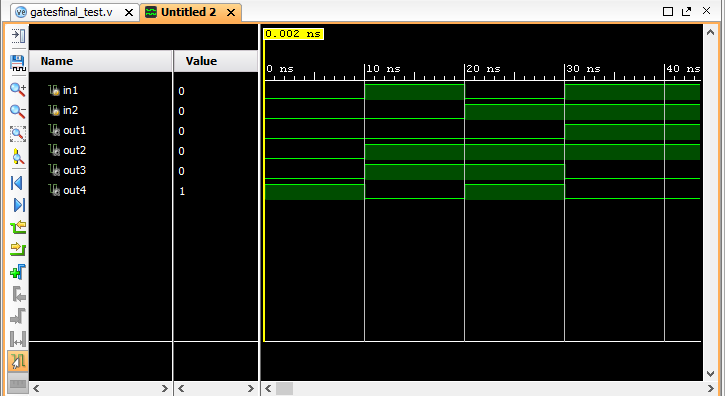The width and height of the screenshot is (725, 396).
Task: Close the gatesfinal_test.v tab
Action: (x=129, y=12)
